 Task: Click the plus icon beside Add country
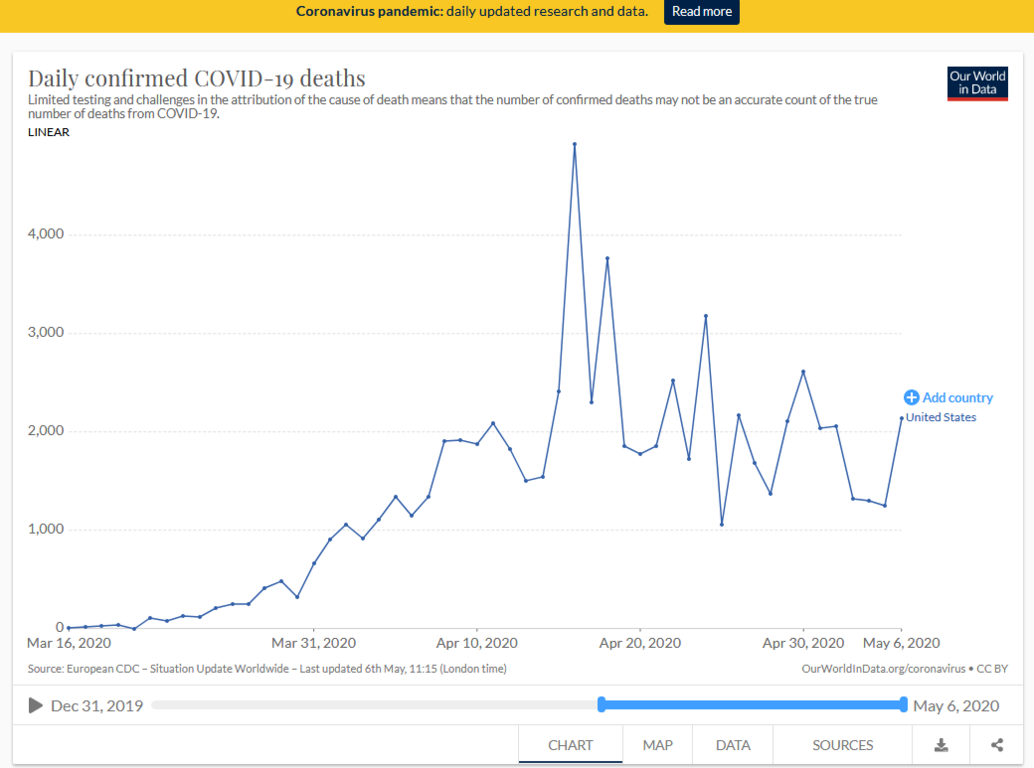(911, 398)
